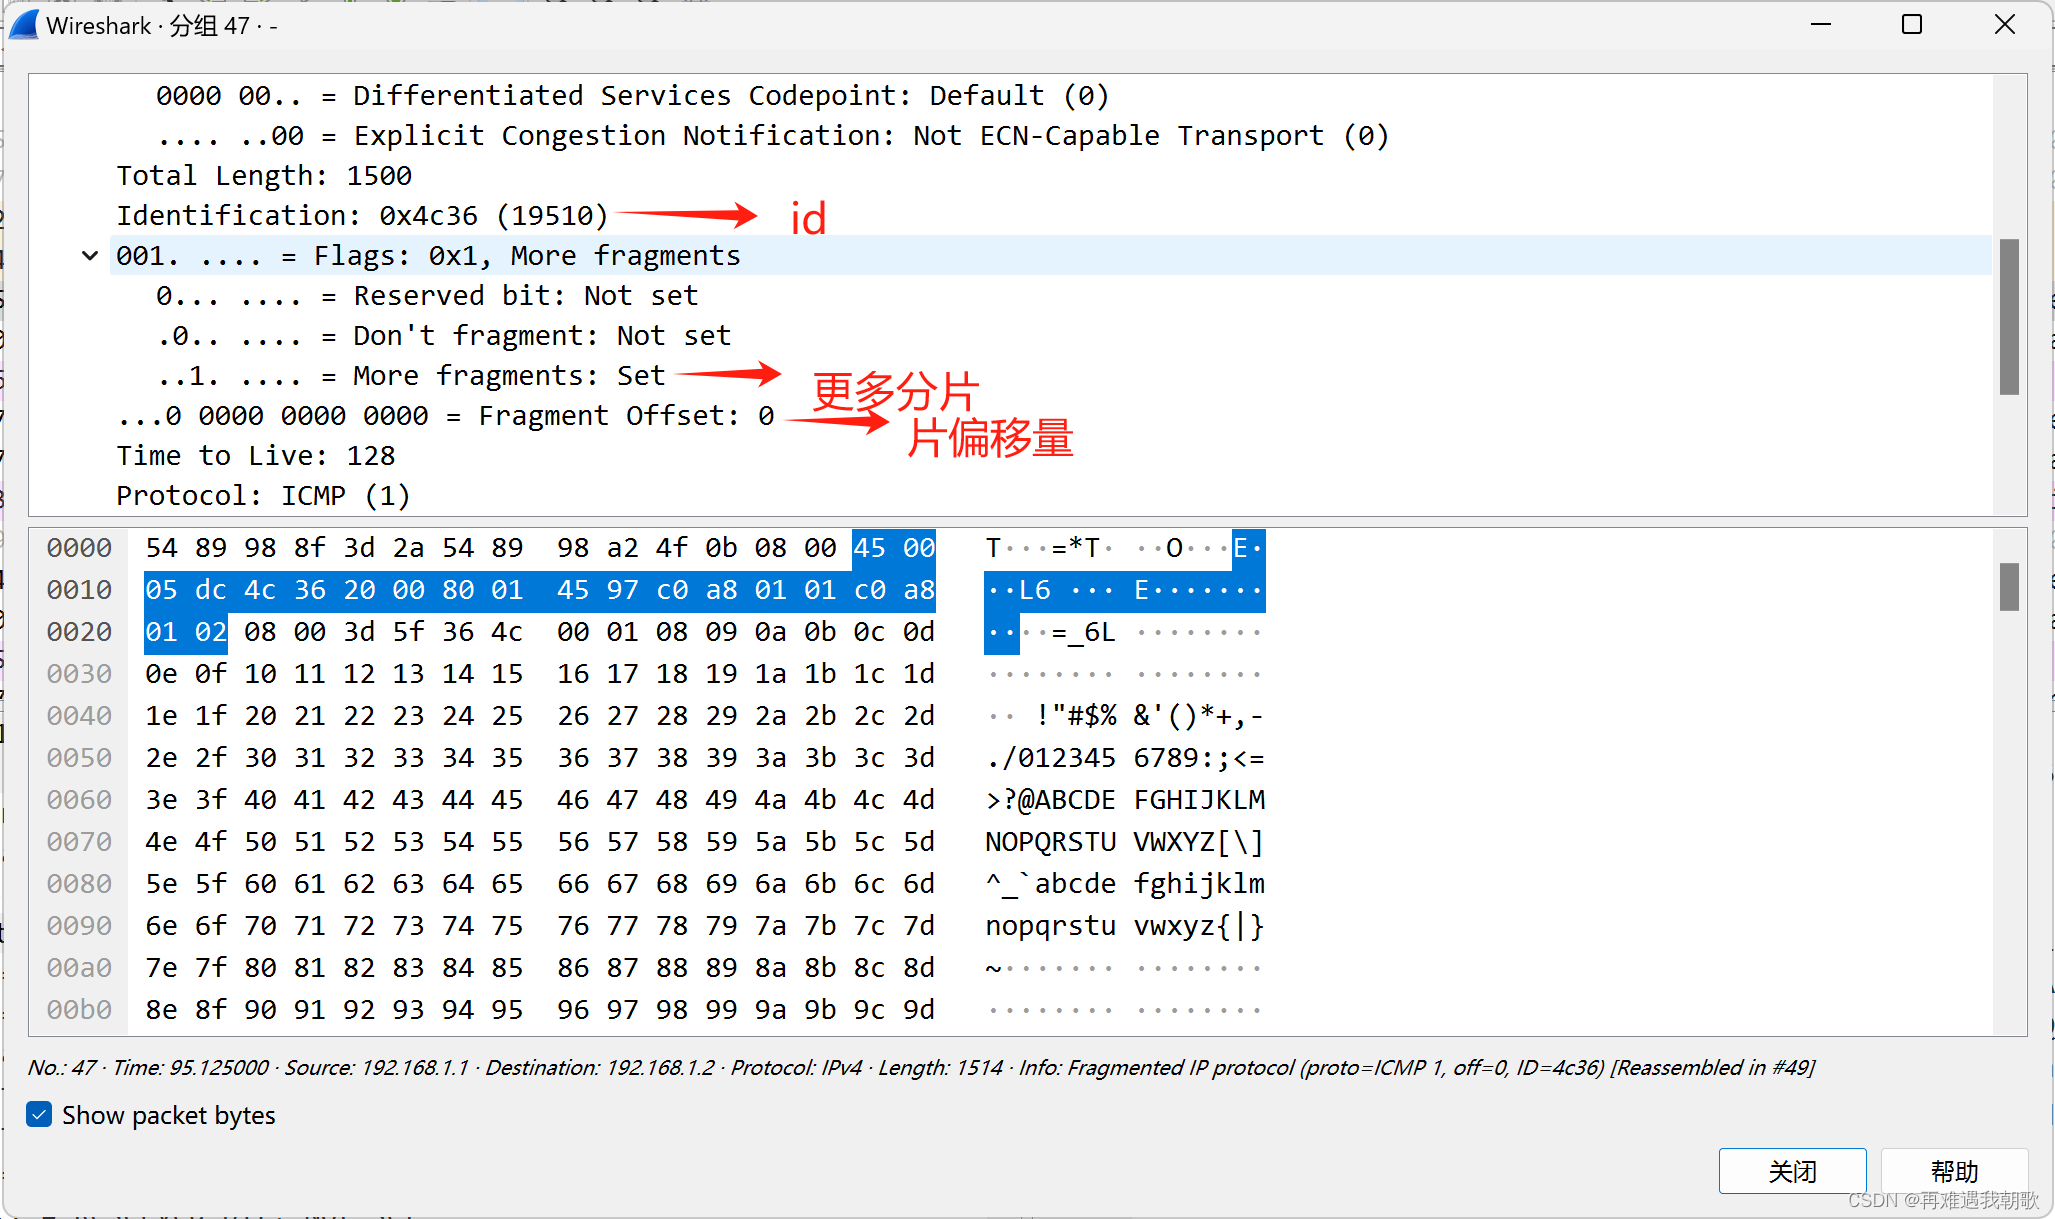Image resolution: width=2055 pixels, height=1219 pixels.
Task: Select the Total Length 1500 line
Action: pos(264,176)
